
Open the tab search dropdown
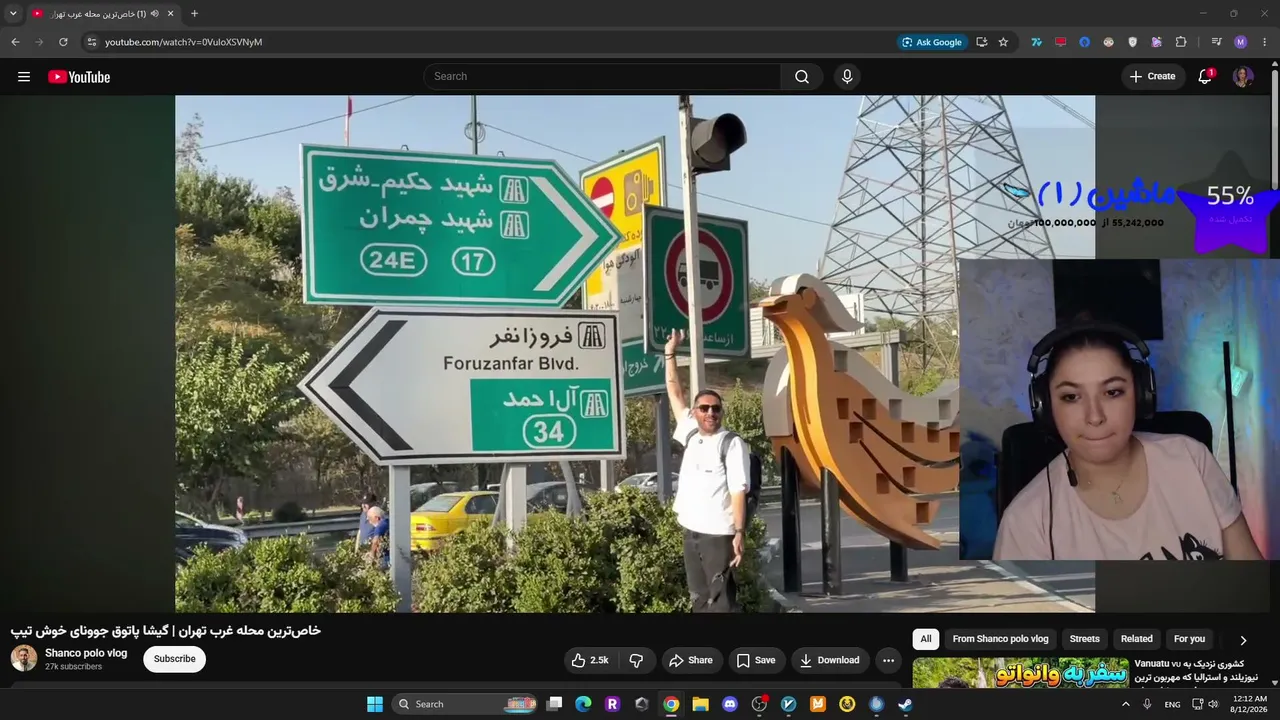pos(13,14)
